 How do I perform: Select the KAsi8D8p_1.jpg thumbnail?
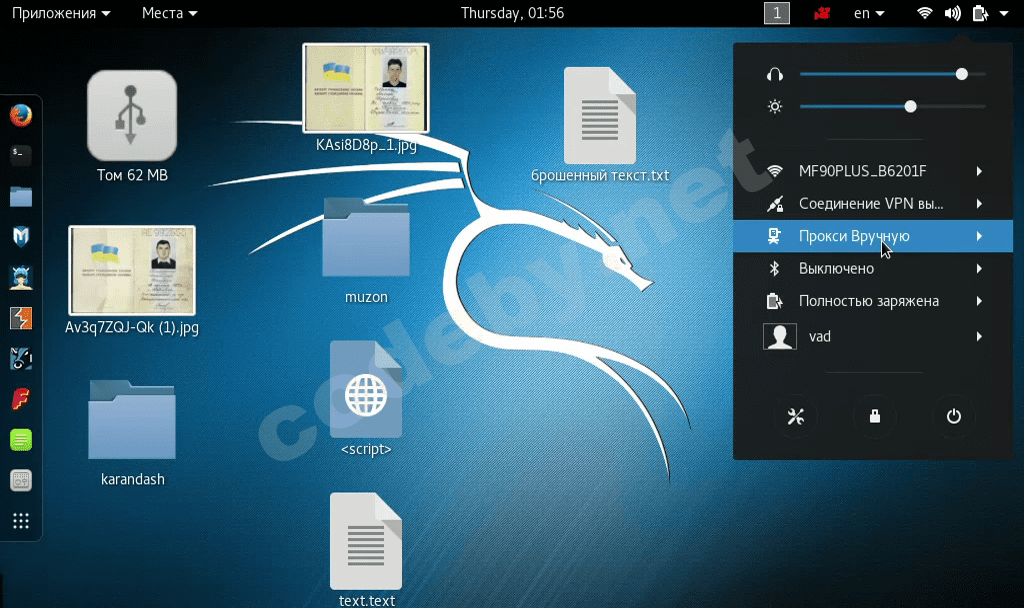point(366,88)
